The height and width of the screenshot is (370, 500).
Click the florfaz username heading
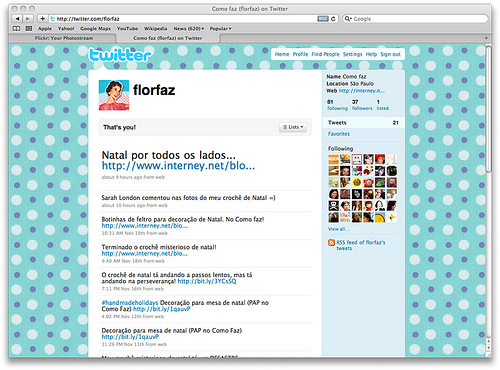tap(154, 90)
